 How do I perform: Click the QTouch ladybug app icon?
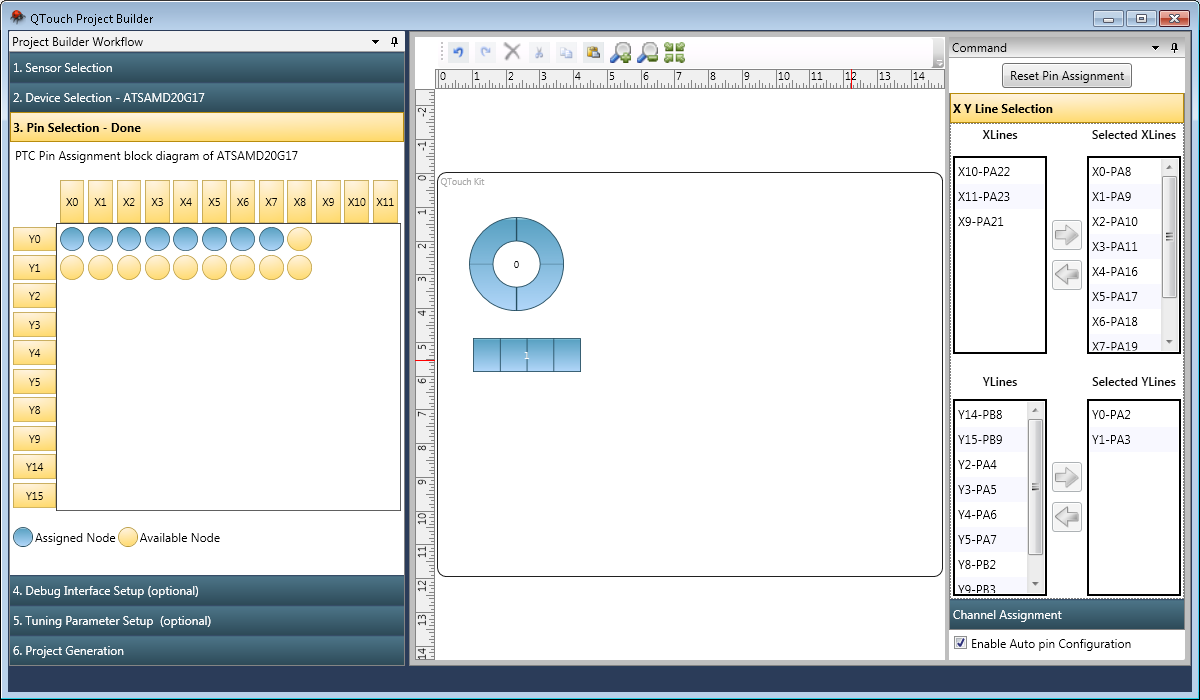[17, 17]
